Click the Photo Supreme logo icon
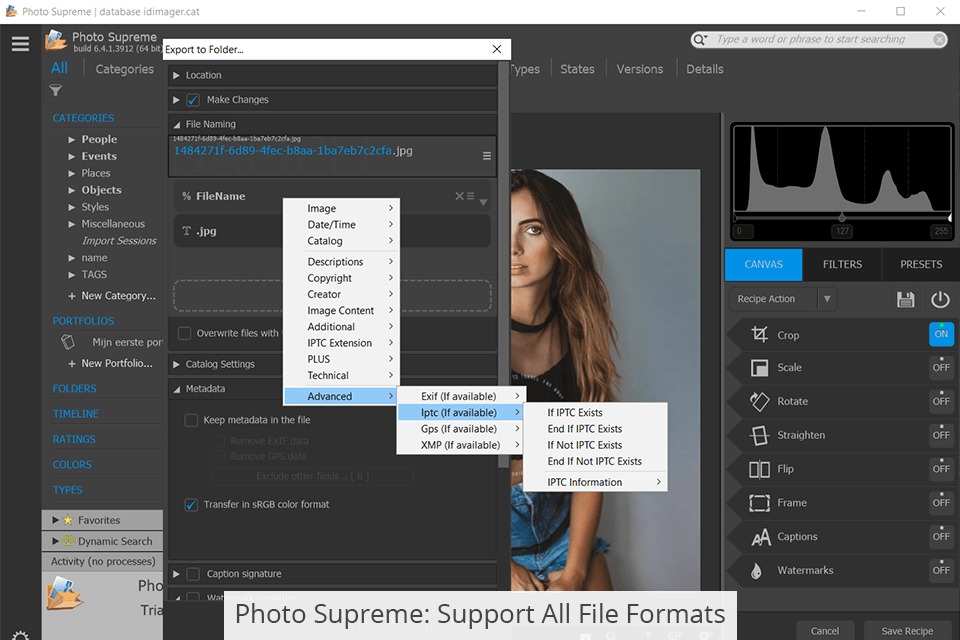The height and width of the screenshot is (640, 960). pos(56,40)
